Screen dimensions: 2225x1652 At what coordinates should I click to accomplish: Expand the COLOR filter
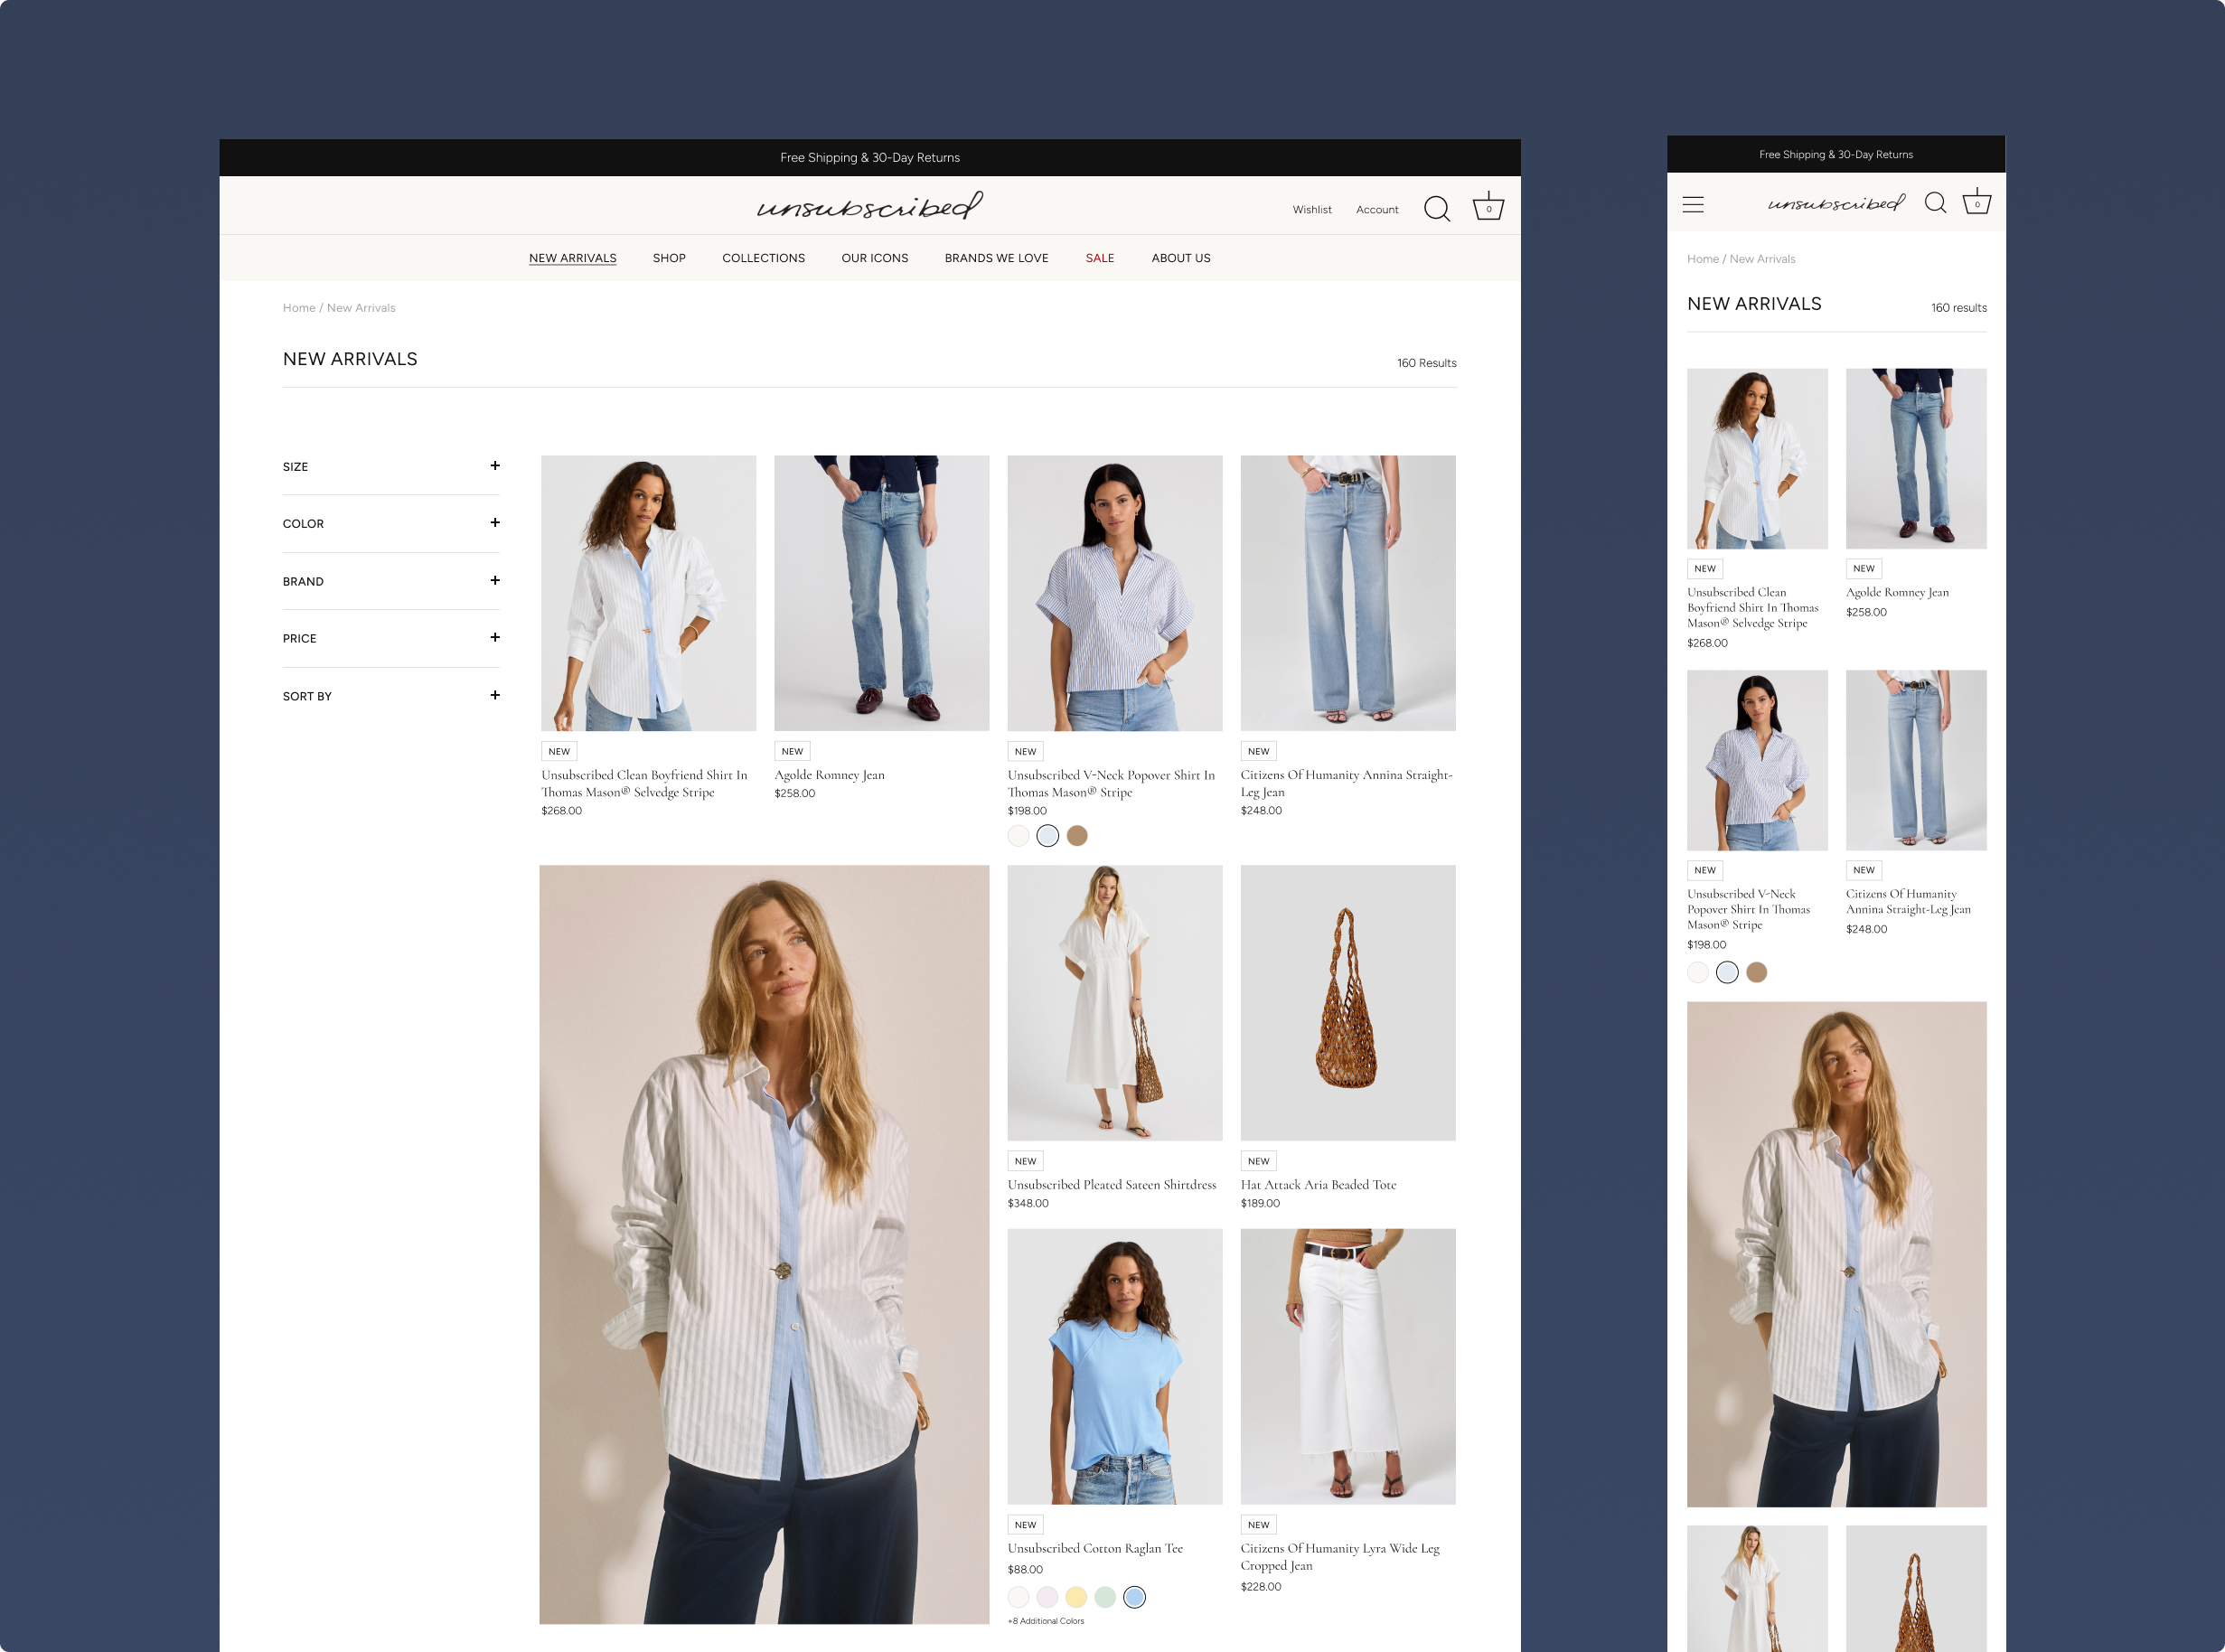(x=494, y=523)
